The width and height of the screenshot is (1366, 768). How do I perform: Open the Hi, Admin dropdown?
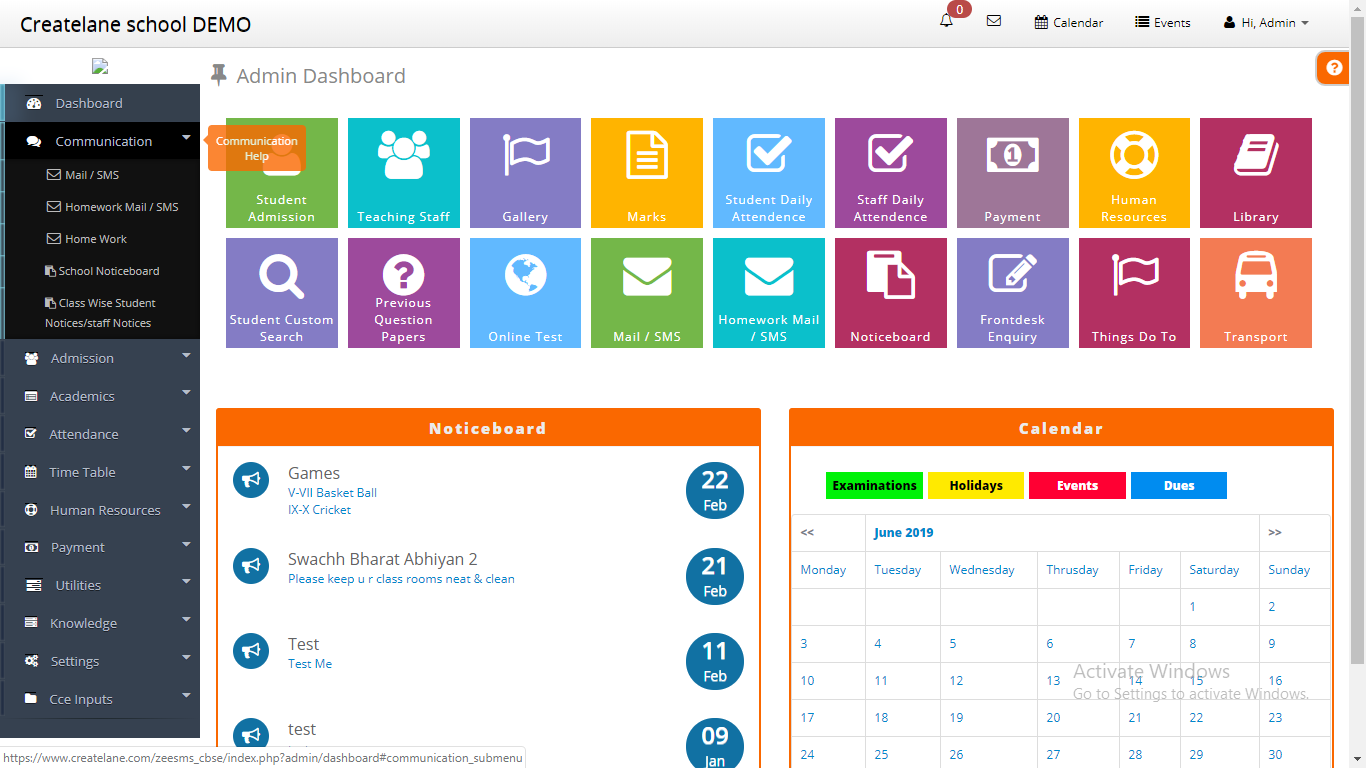tap(1267, 22)
